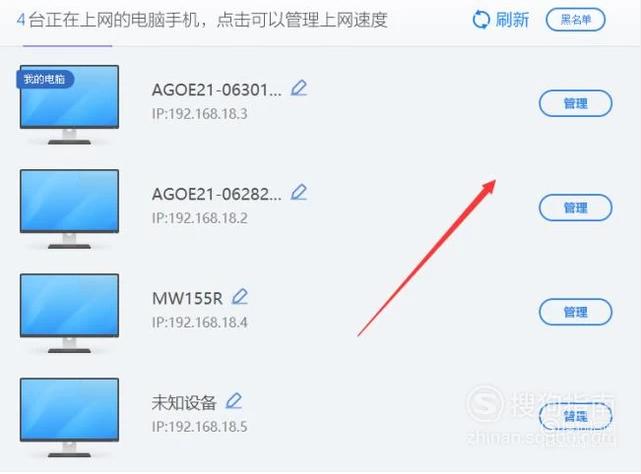Click monitor icon for MW155R device
The height and width of the screenshot is (474, 641).
(x=69, y=313)
